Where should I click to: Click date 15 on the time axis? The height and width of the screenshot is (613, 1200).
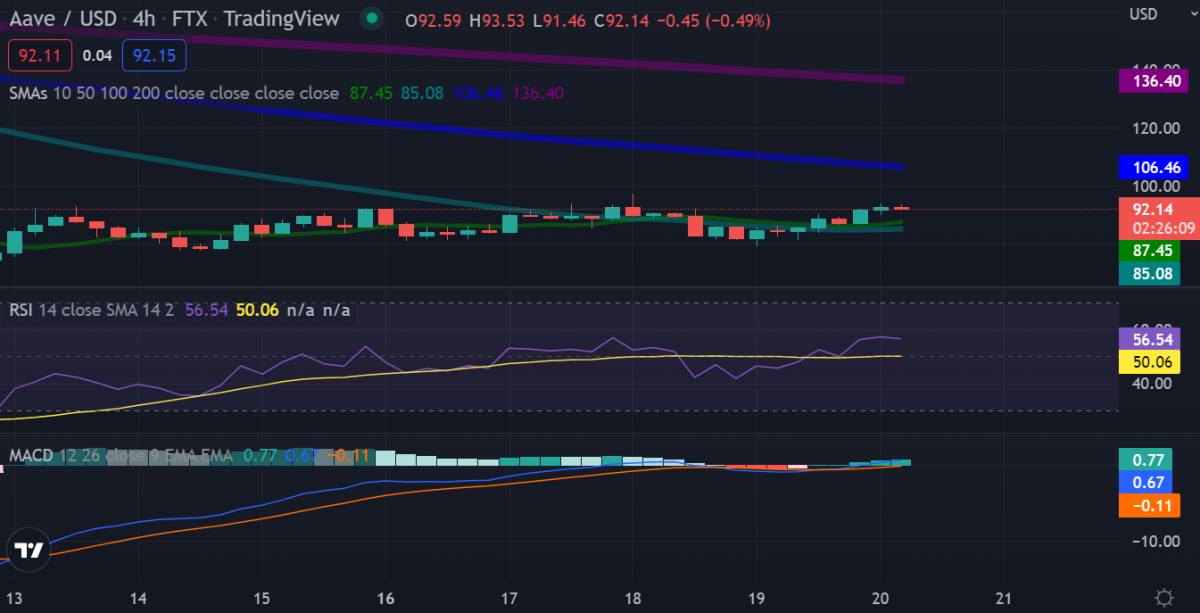pyautogui.click(x=261, y=598)
